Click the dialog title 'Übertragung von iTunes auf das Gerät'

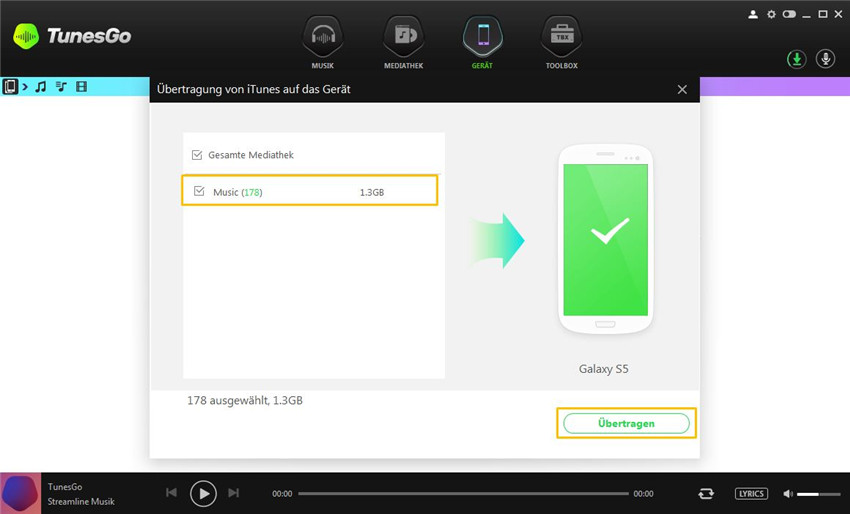click(x=254, y=89)
